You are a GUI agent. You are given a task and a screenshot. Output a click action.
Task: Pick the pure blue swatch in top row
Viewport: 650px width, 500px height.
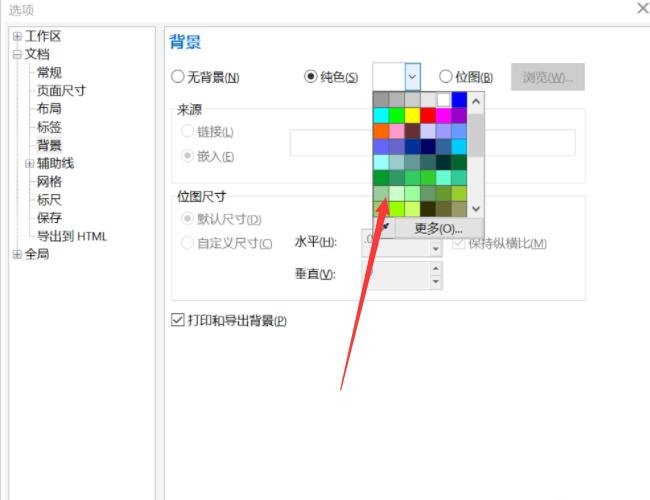click(459, 100)
